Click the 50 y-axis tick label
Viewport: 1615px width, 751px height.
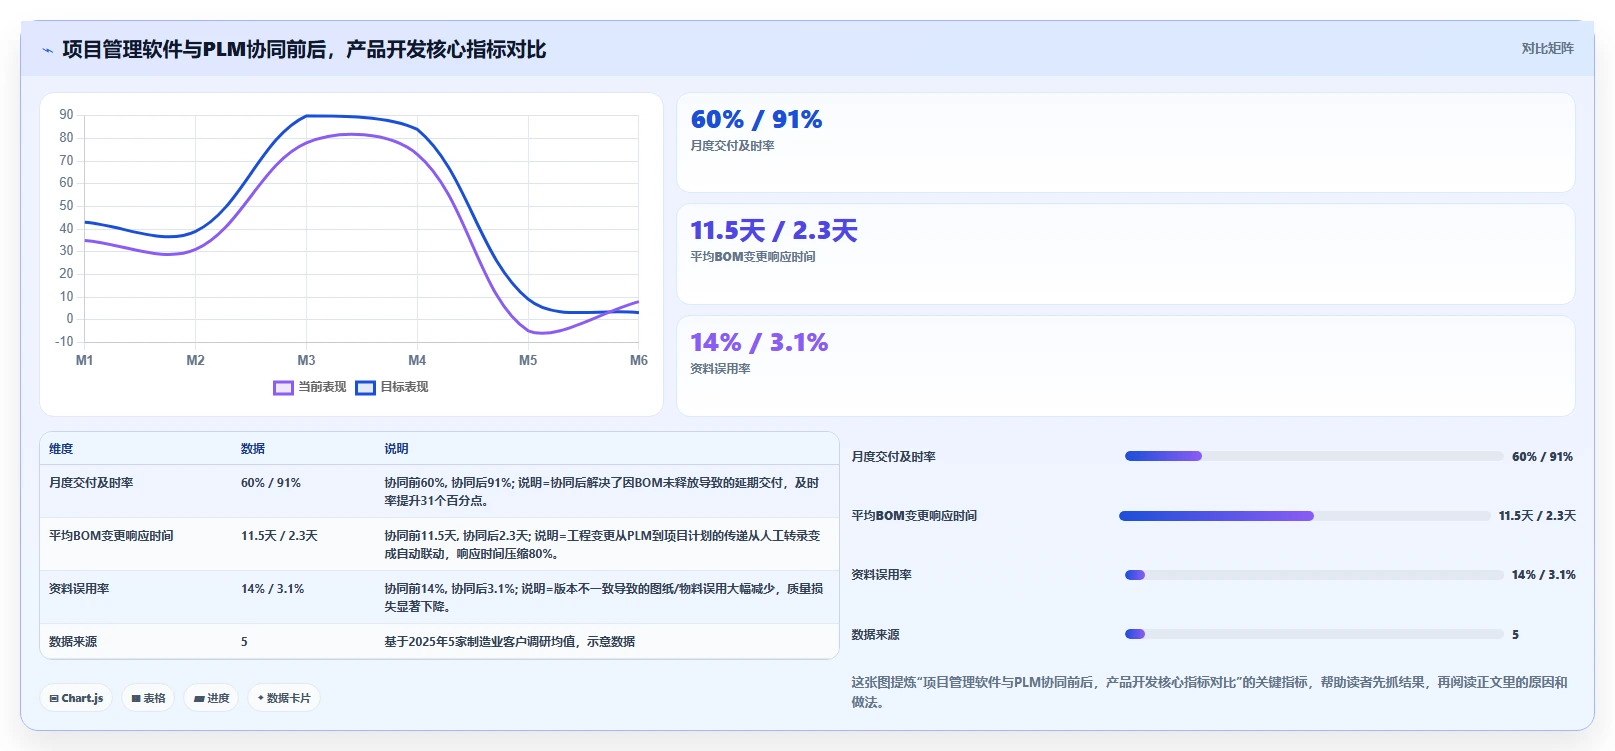pos(66,206)
